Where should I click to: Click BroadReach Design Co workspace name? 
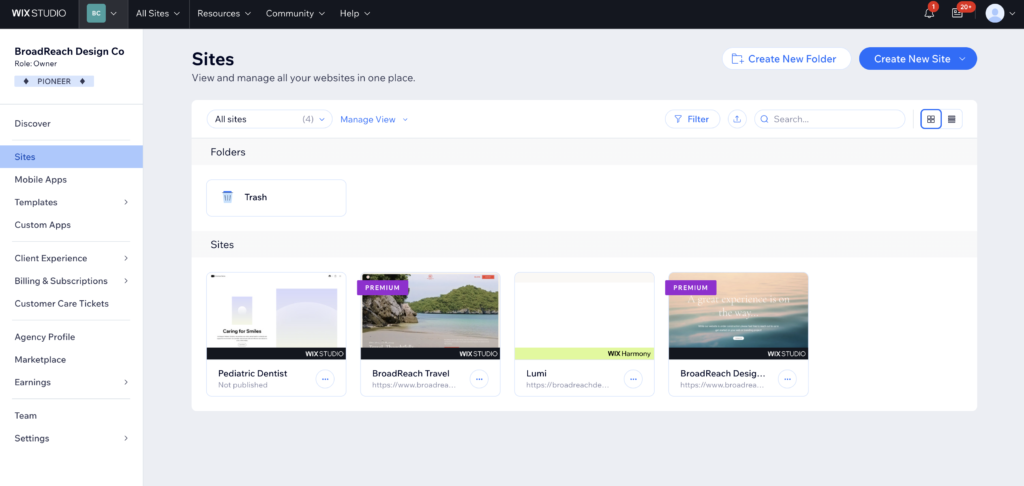69,52
